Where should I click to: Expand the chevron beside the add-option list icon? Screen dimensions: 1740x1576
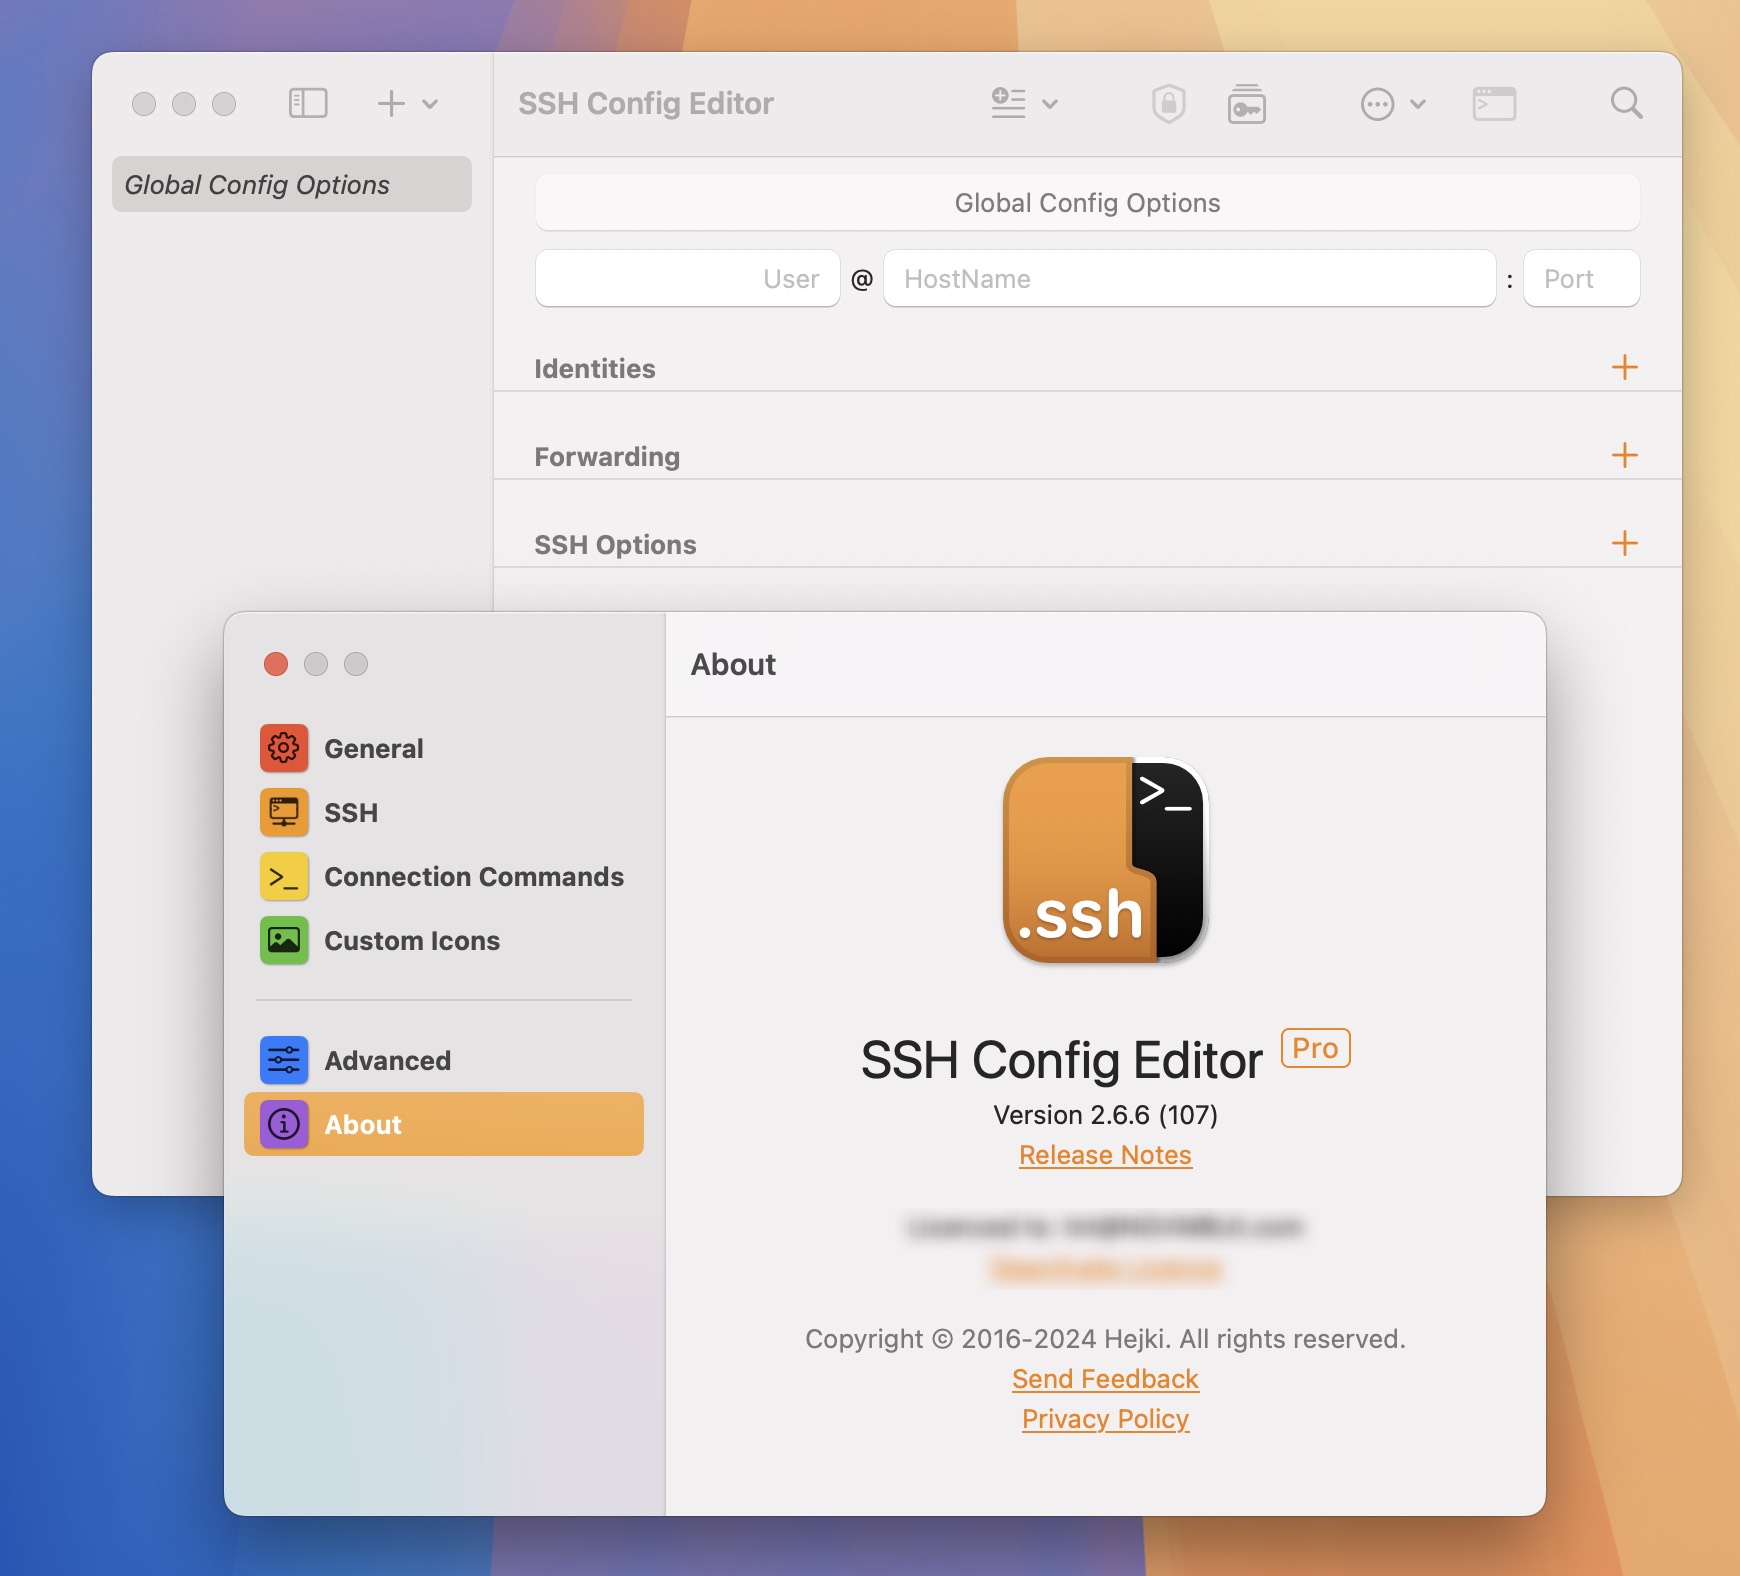point(1050,104)
